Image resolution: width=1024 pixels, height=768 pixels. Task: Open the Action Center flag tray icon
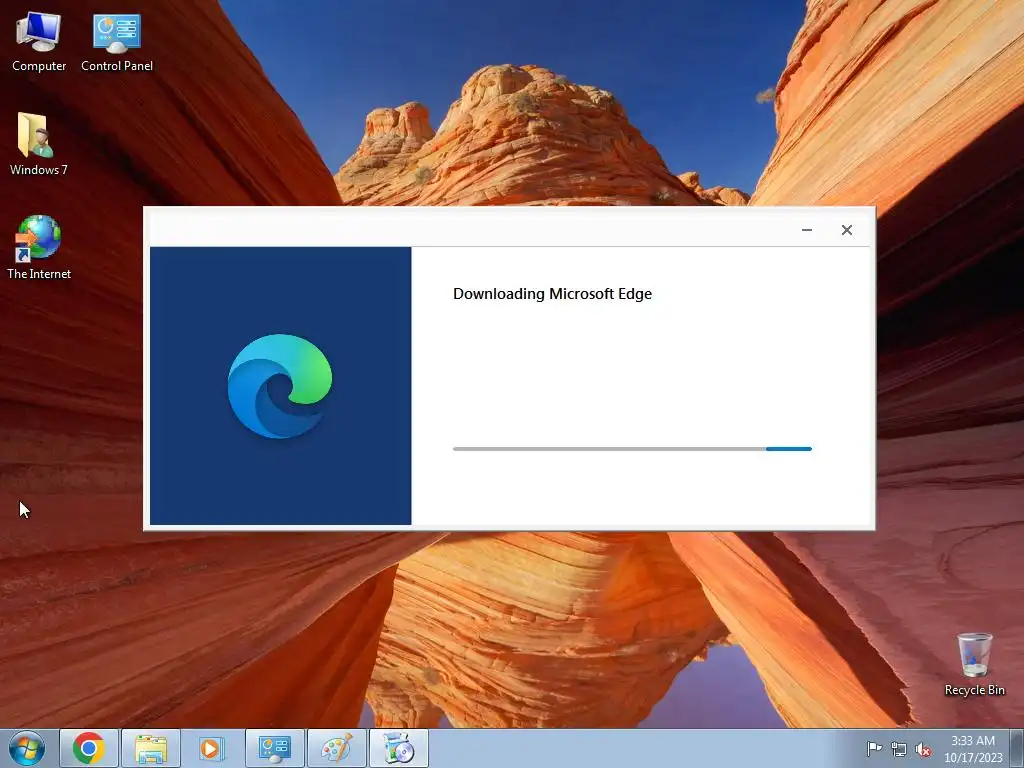click(874, 749)
